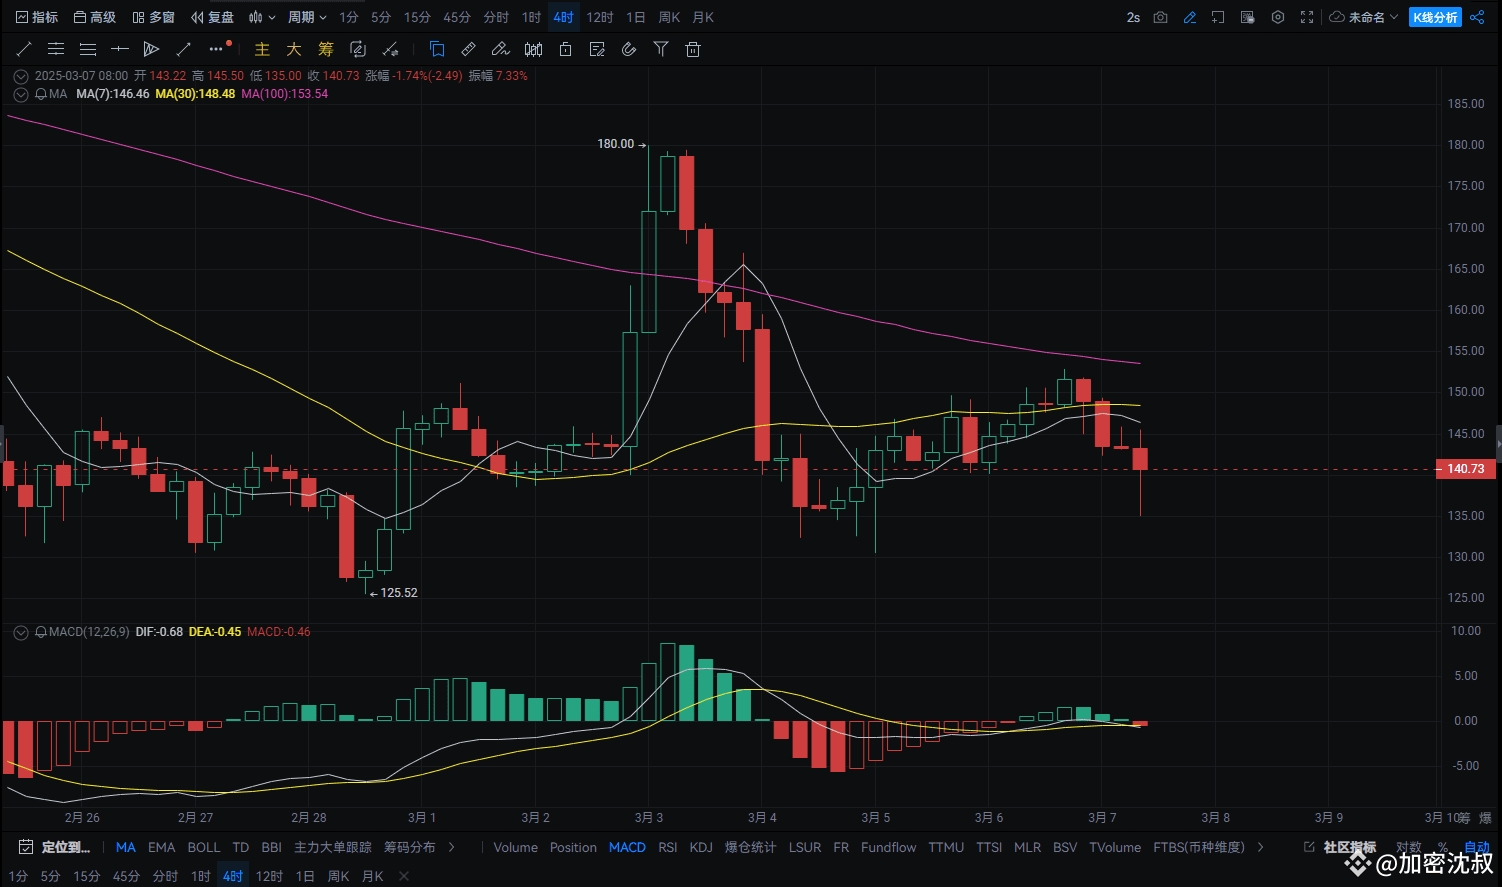The height and width of the screenshot is (887, 1502).
Task: Open the more drawing tools ellipsis menu
Action: [x=215, y=49]
